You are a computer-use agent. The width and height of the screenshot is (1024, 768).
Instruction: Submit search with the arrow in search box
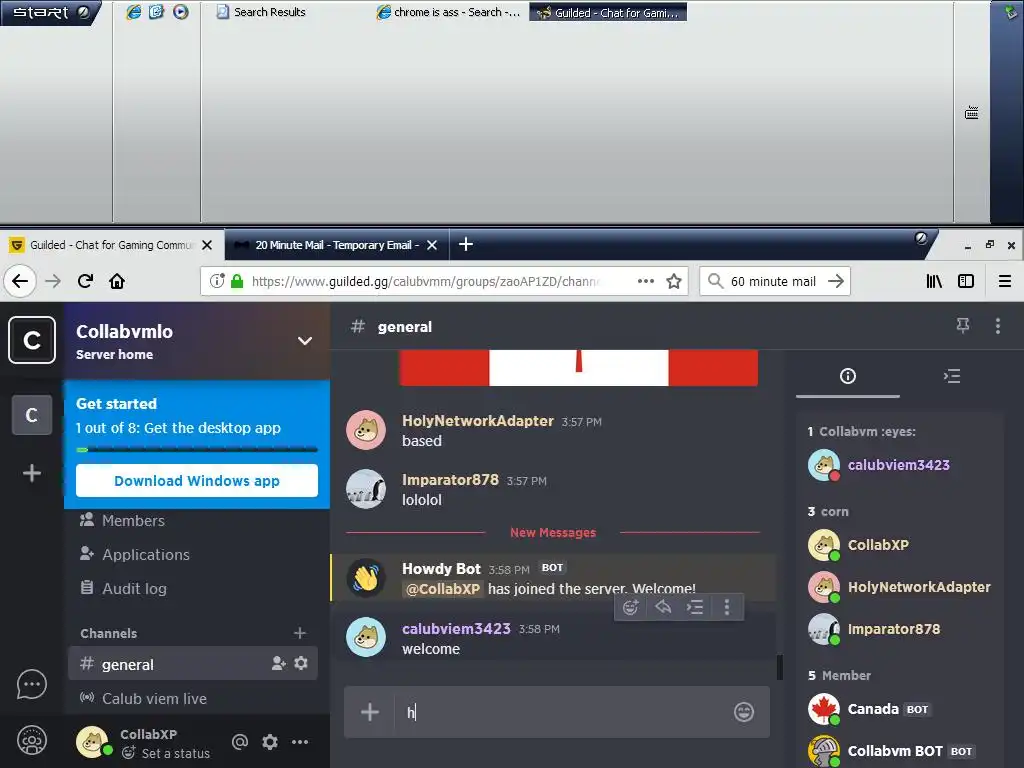[835, 281]
